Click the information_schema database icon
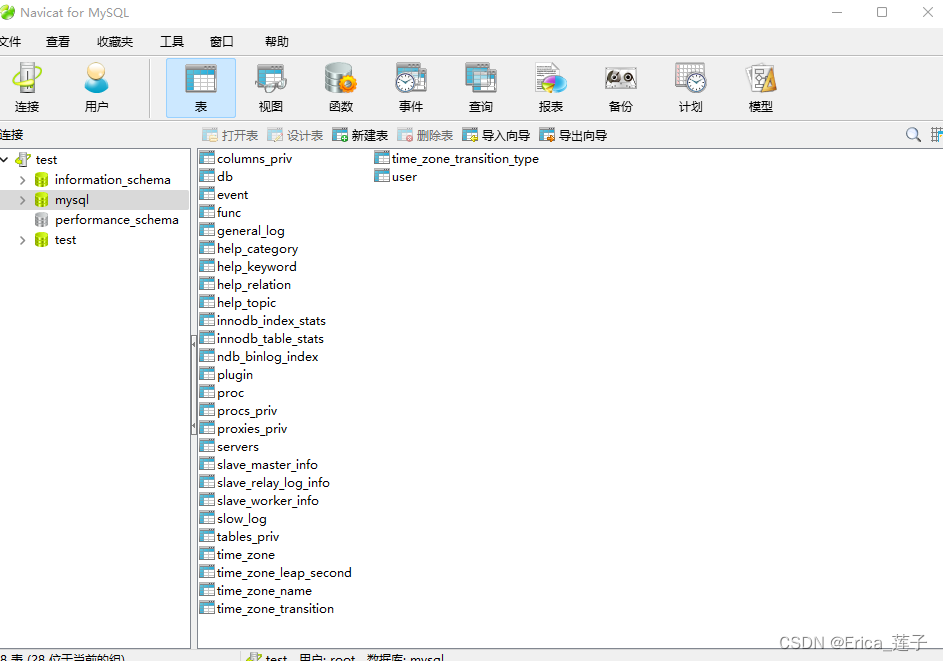This screenshot has height=661, width=943. tap(41, 180)
